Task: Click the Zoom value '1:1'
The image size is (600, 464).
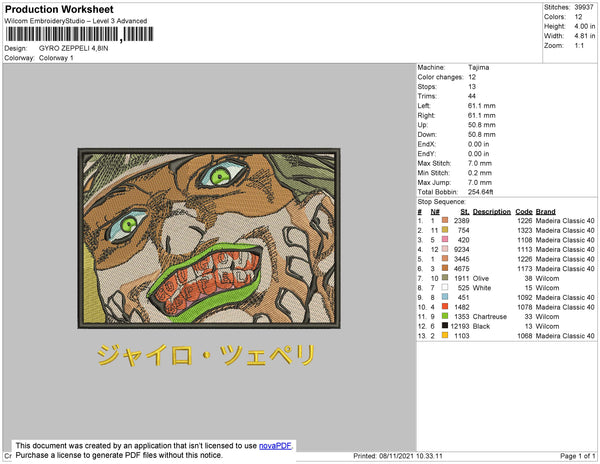Action: coord(579,46)
